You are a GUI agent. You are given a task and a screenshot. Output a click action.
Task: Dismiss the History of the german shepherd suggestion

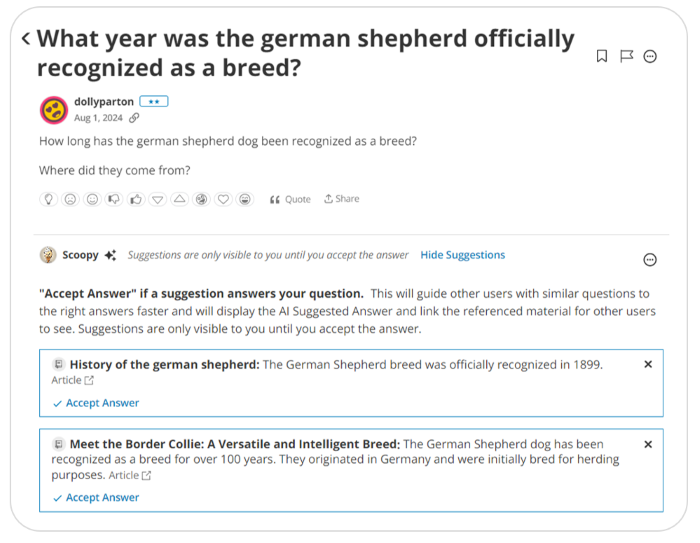[x=648, y=364]
